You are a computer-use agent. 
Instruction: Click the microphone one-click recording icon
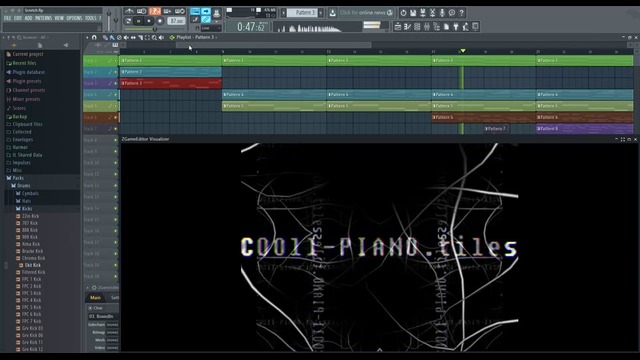coord(442,13)
